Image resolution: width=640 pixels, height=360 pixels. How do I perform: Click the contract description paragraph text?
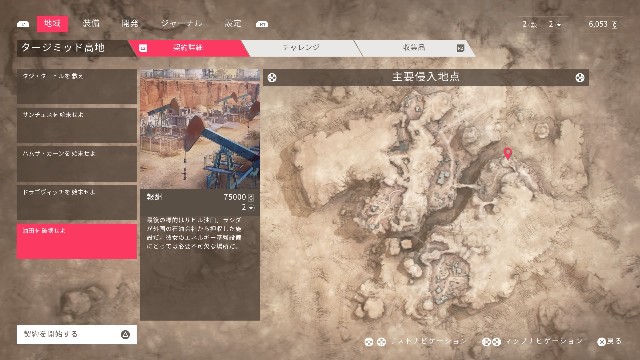coord(194,233)
